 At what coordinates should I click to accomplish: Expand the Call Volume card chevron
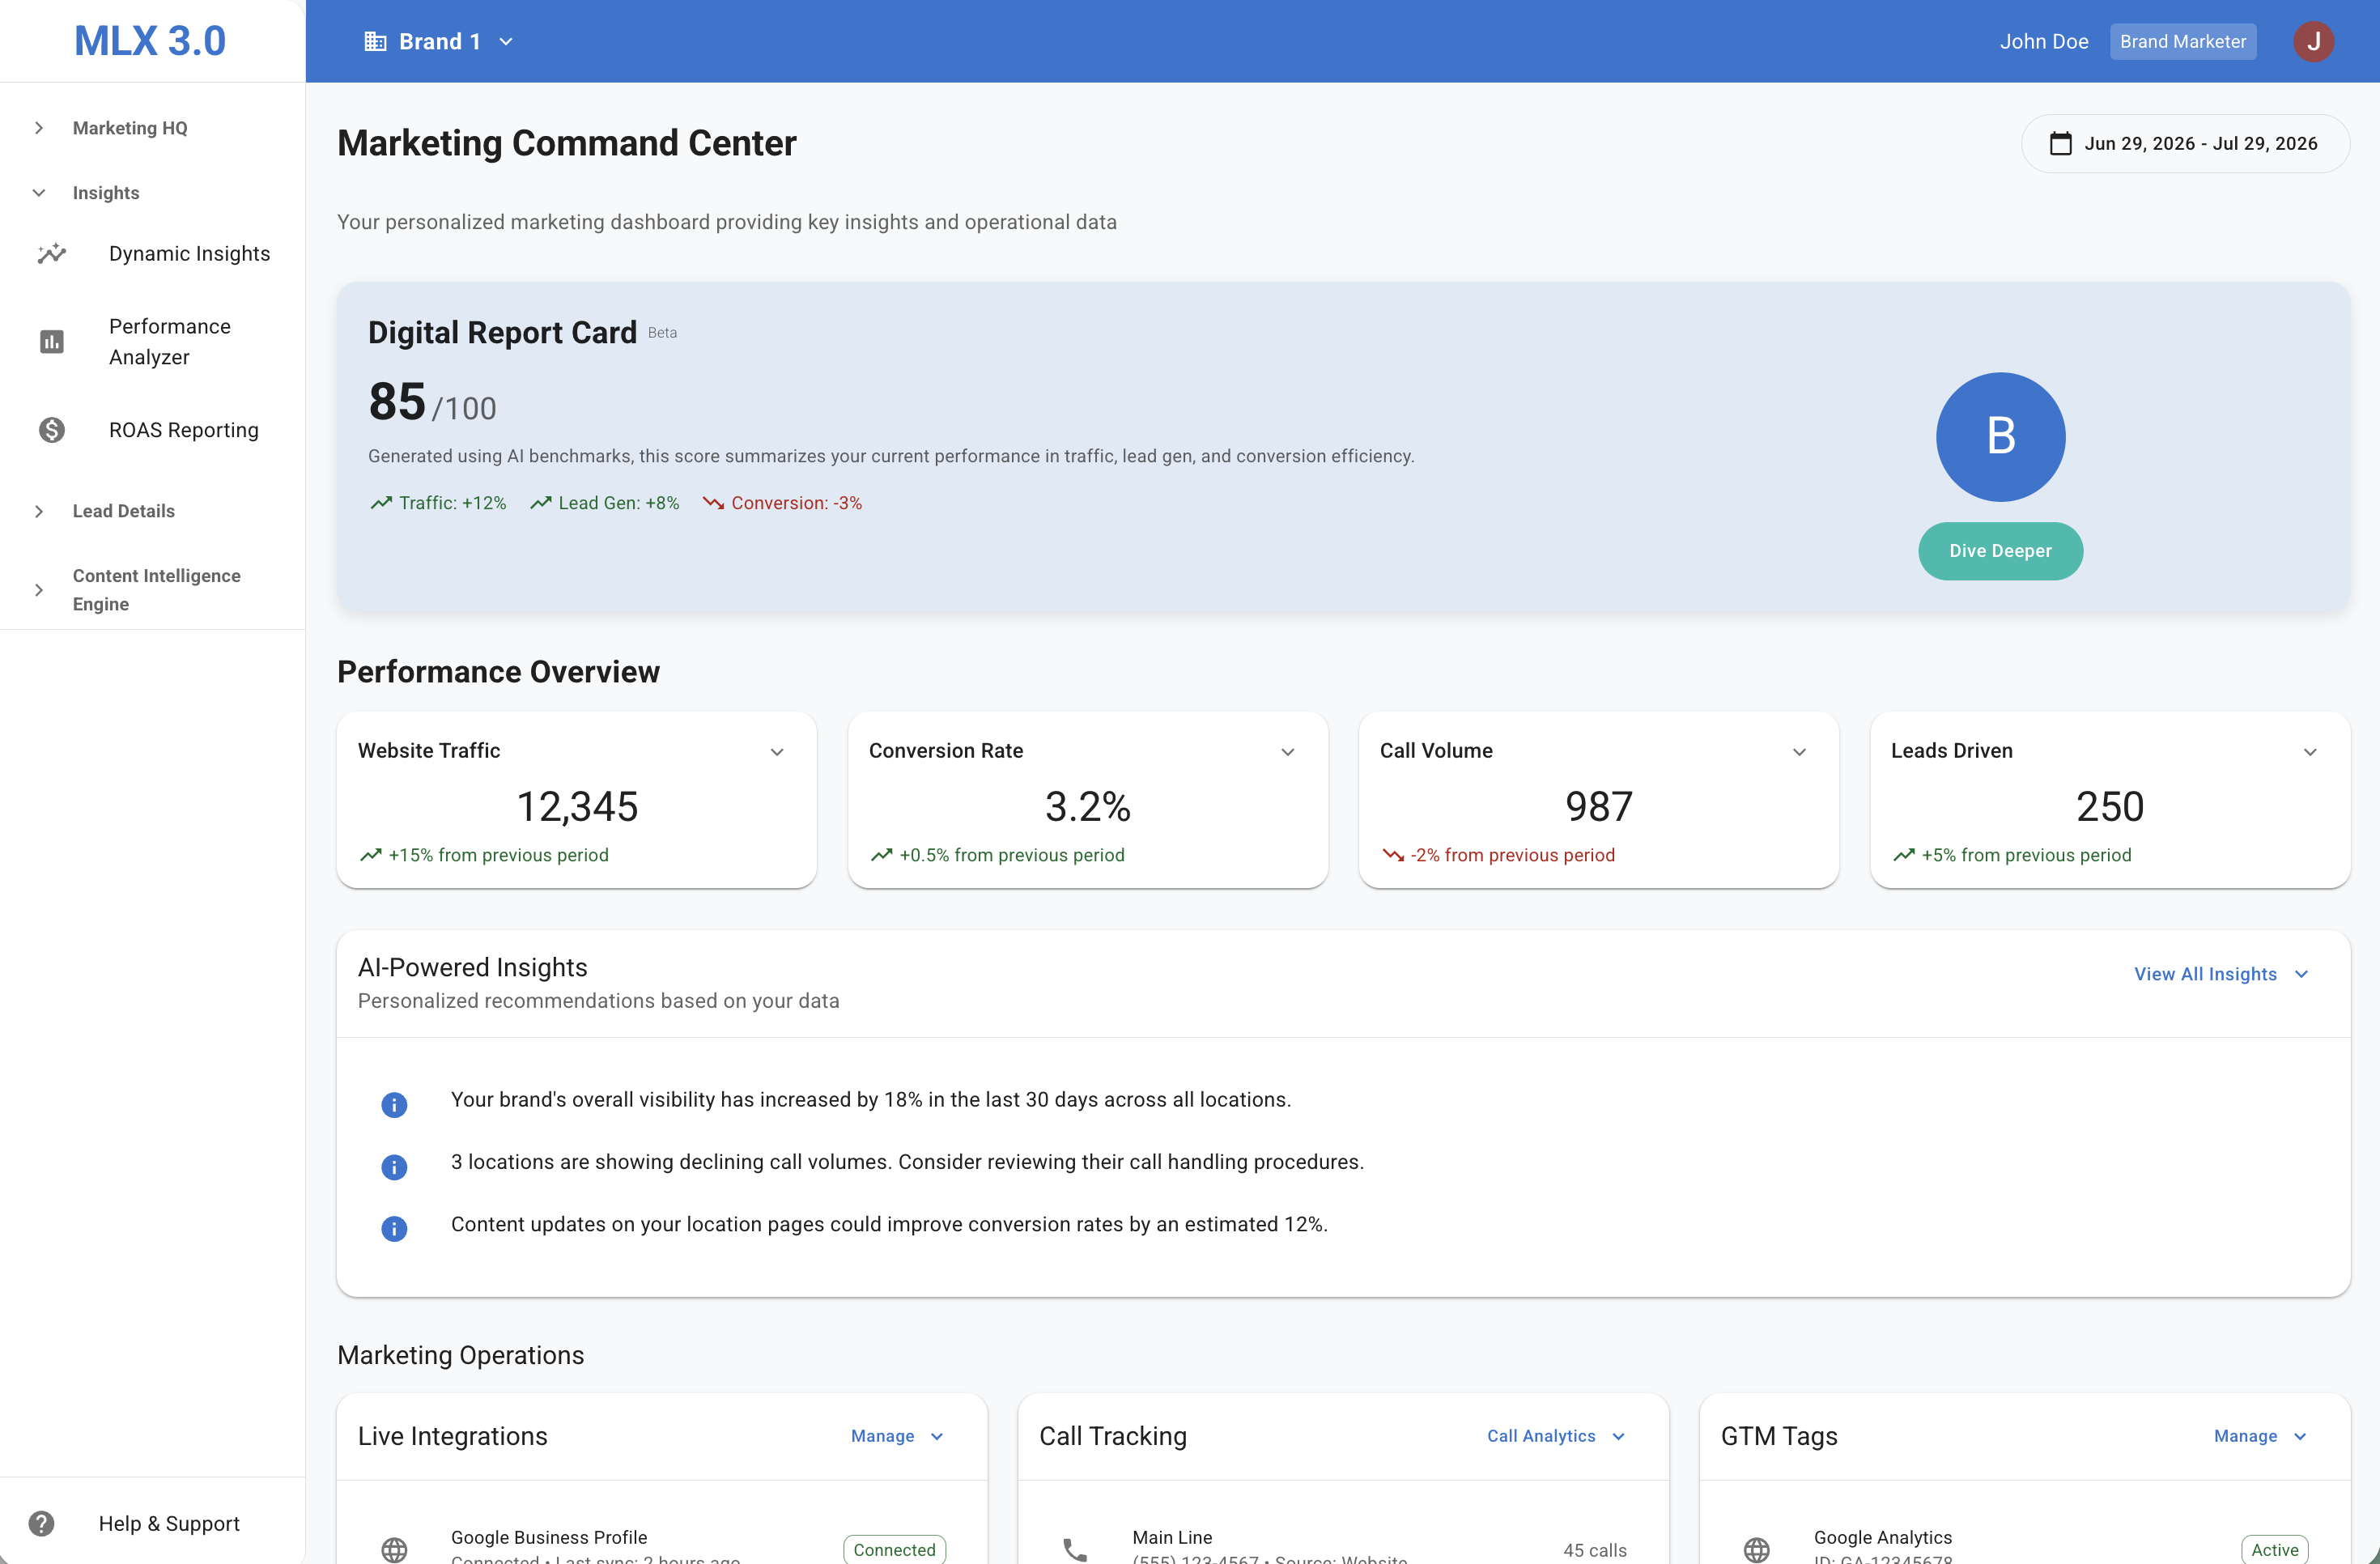click(1799, 752)
